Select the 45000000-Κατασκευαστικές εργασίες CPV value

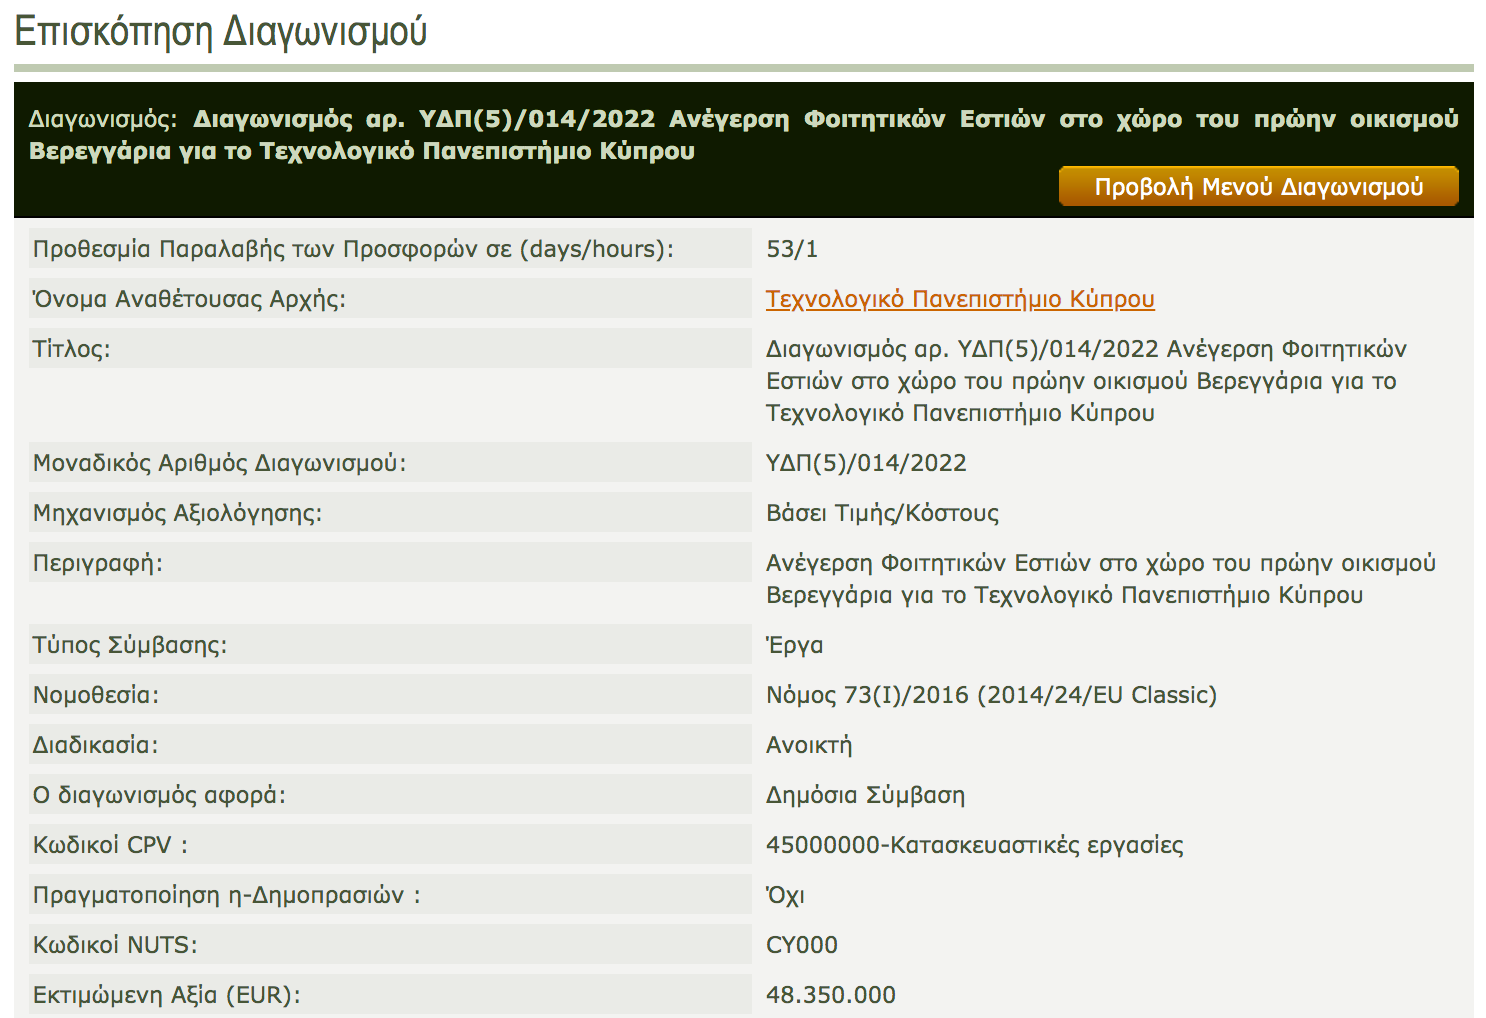coord(974,845)
